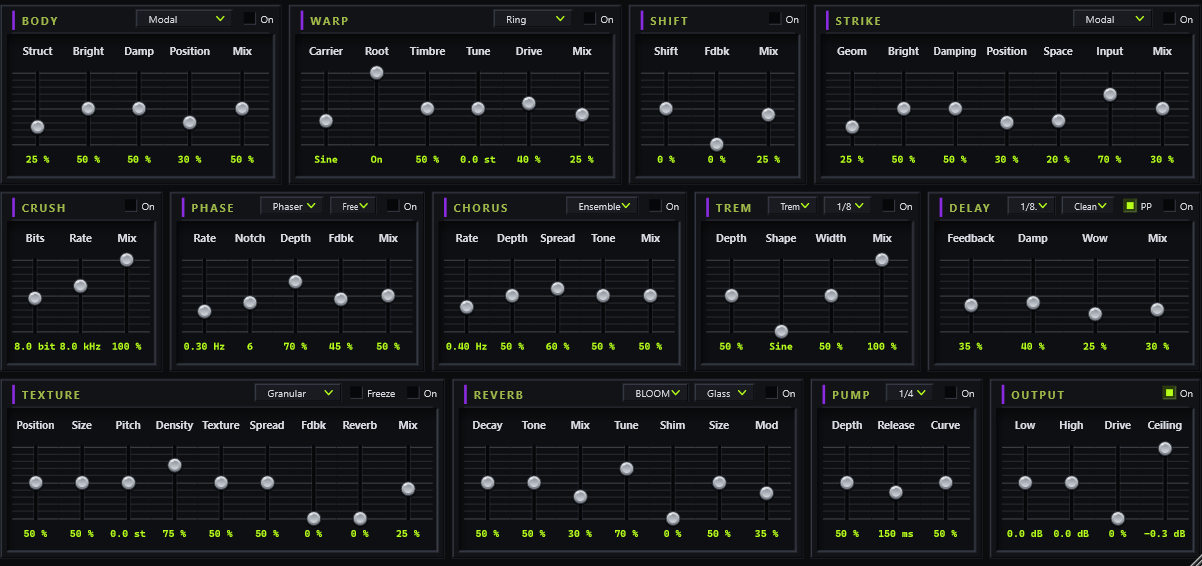Open the TREM mode dropdown
1202x566 pixels.
click(x=792, y=206)
